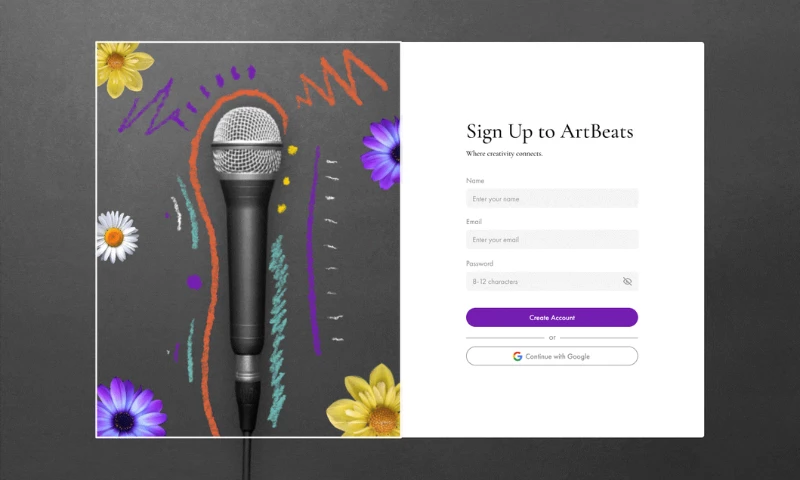Screen dimensions: 800x480
Task: Click the Email field label
Action: [473, 221]
